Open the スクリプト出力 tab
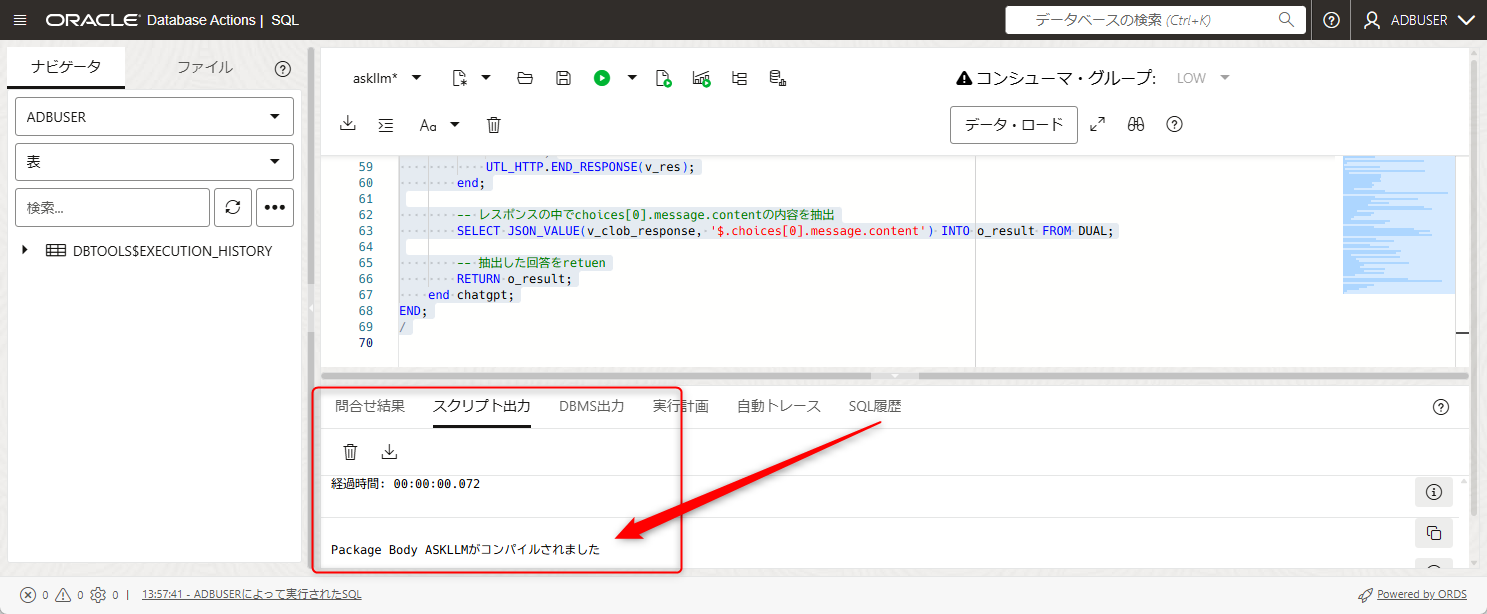The width and height of the screenshot is (1487, 614). click(481, 406)
